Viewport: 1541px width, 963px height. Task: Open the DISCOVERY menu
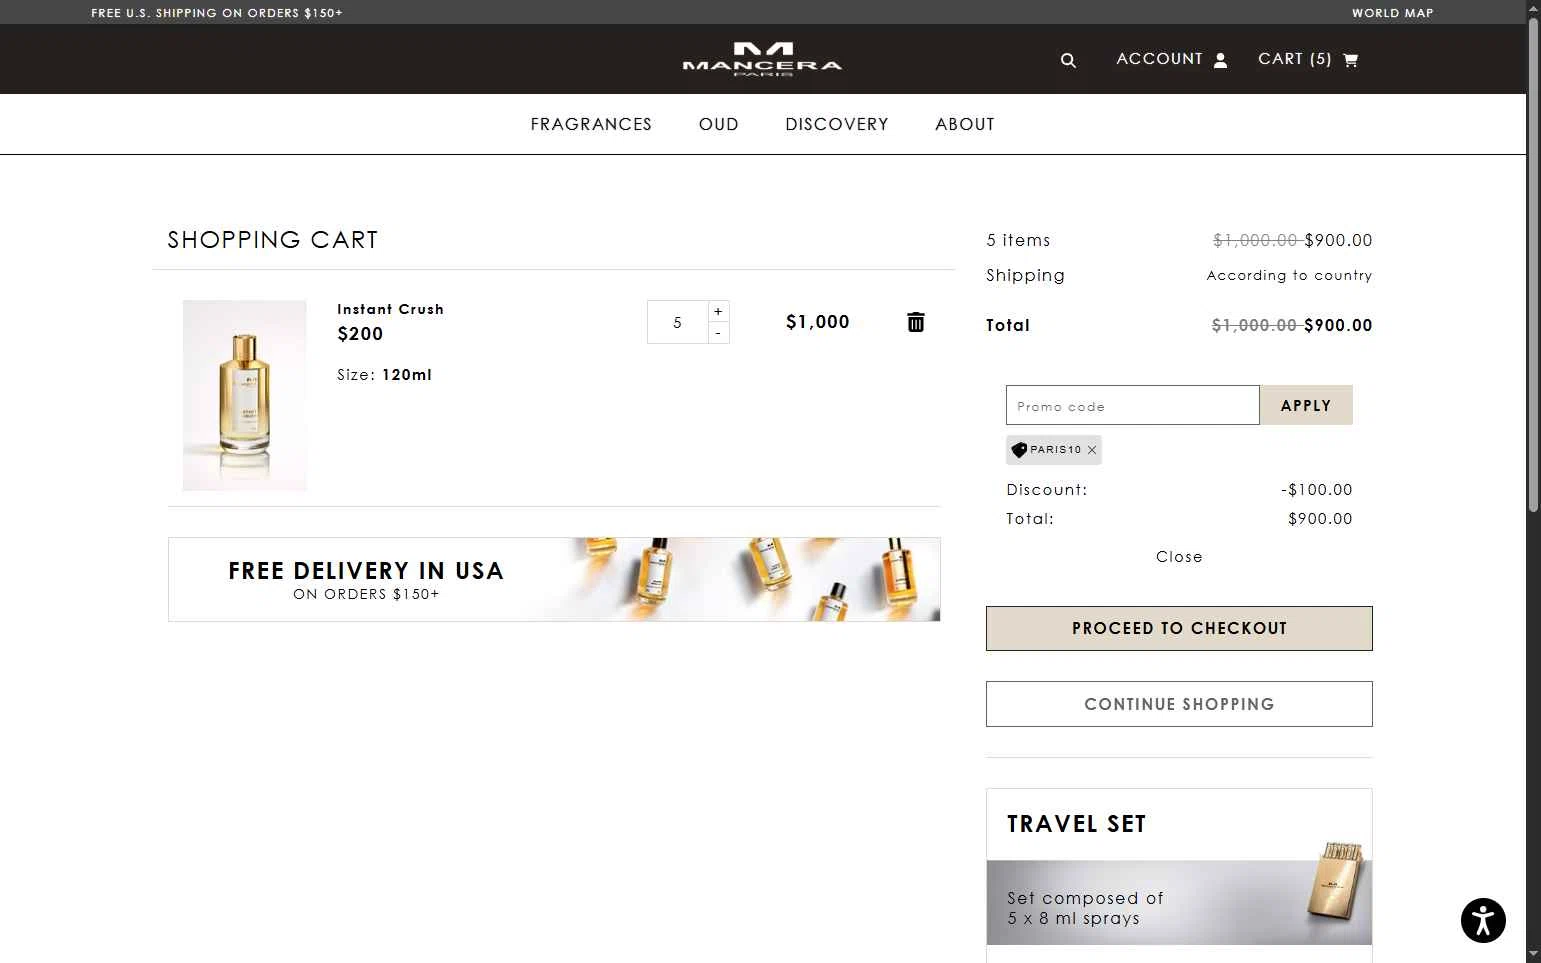pyautogui.click(x=837, y=124)
